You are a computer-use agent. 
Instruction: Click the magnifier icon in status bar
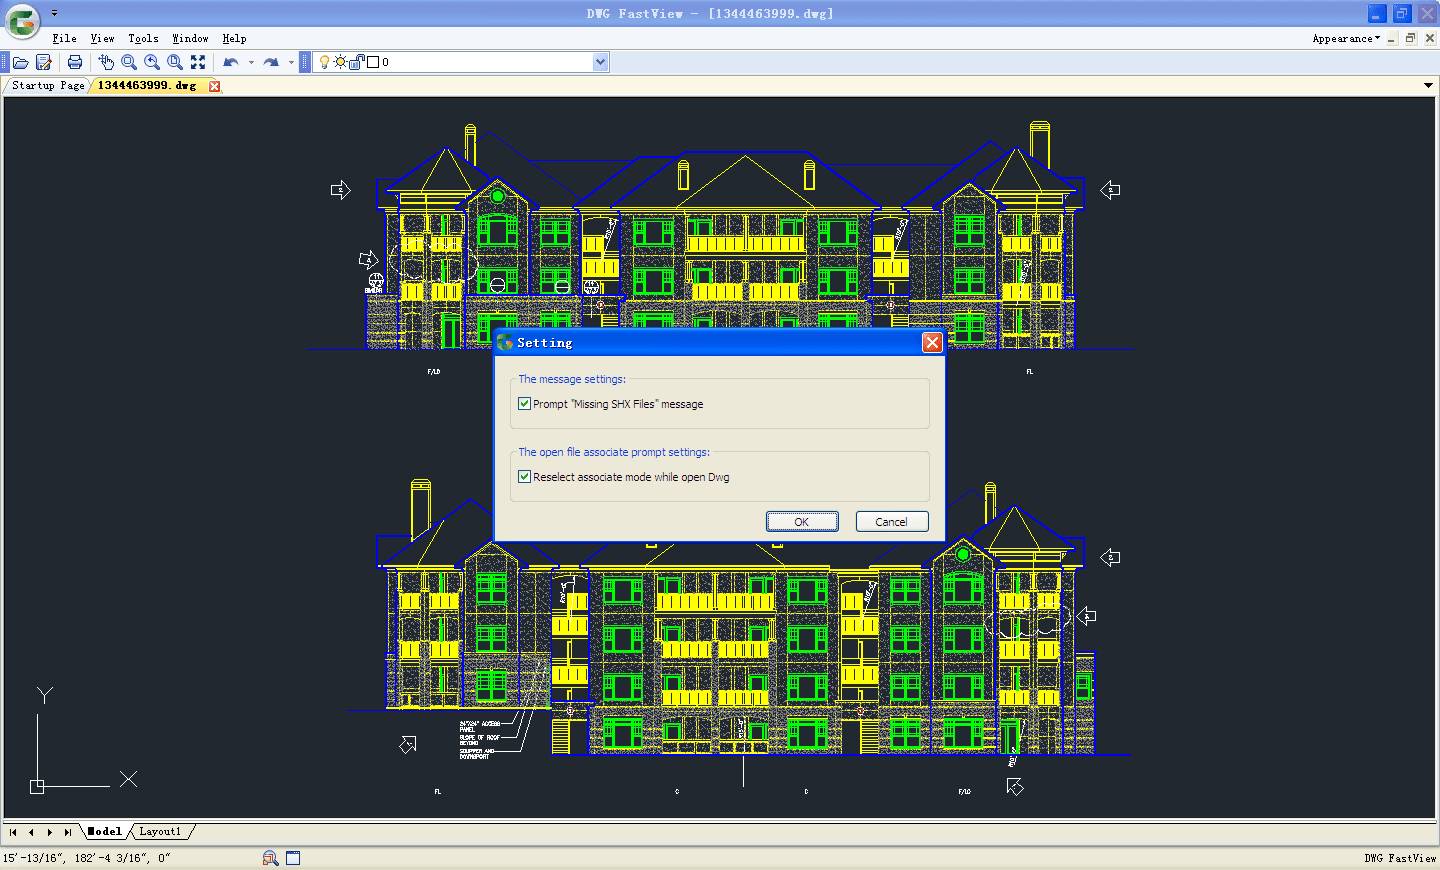270,858
